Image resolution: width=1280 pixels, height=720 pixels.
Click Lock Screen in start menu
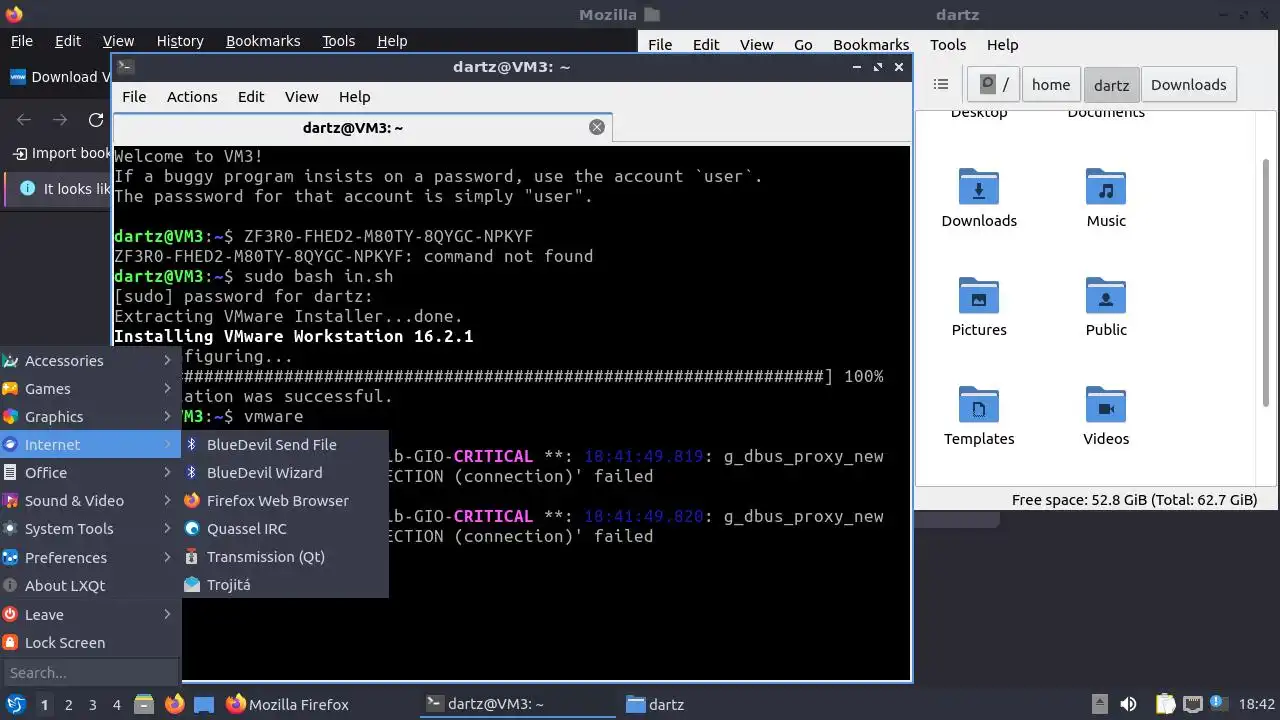tap(90, 643)
